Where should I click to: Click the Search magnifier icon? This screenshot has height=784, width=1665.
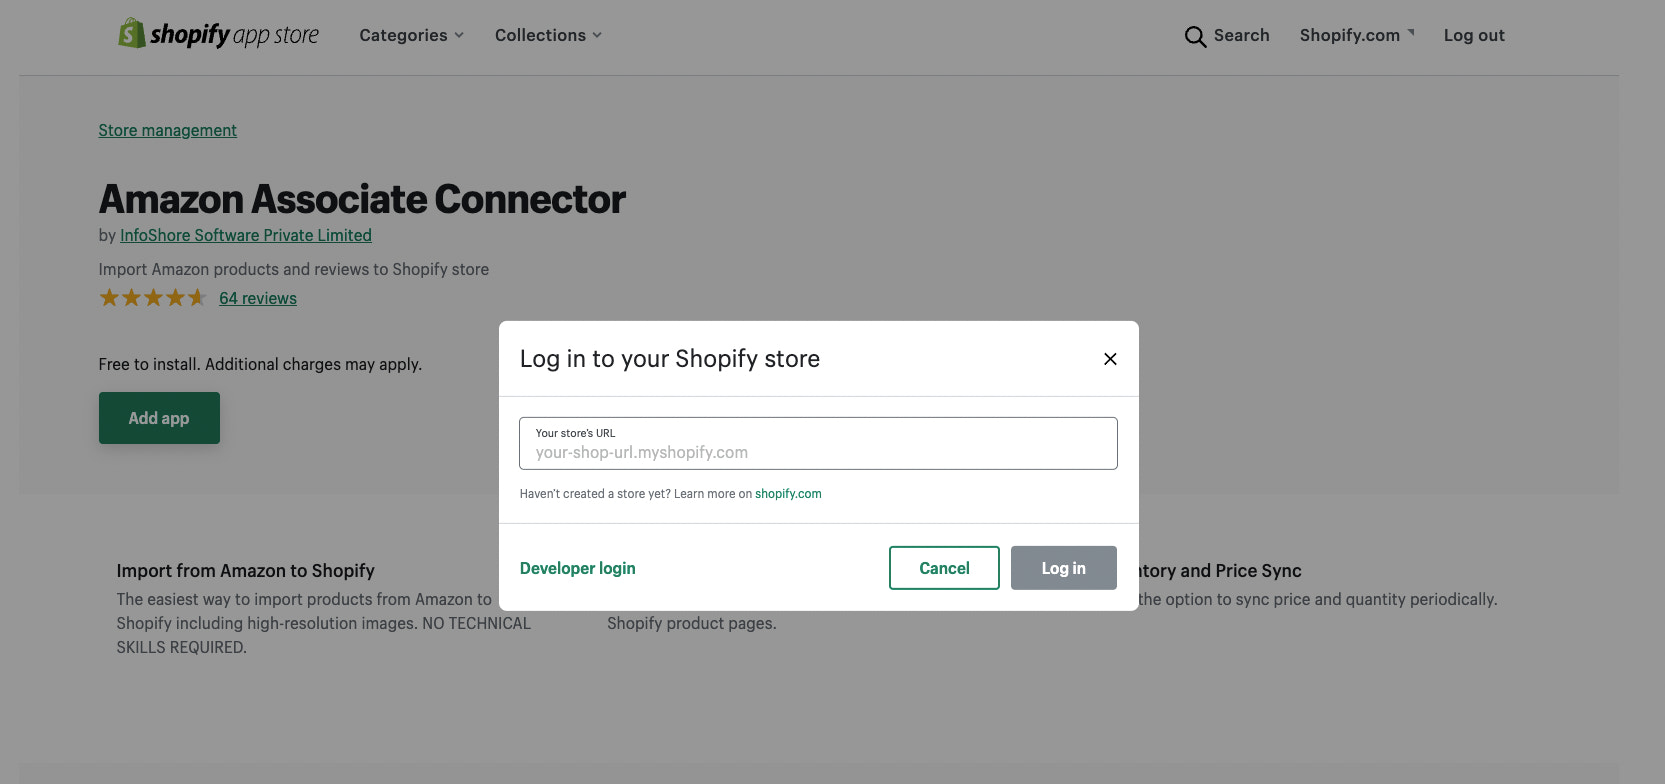pyautogui.click(x=1196, y=36)
